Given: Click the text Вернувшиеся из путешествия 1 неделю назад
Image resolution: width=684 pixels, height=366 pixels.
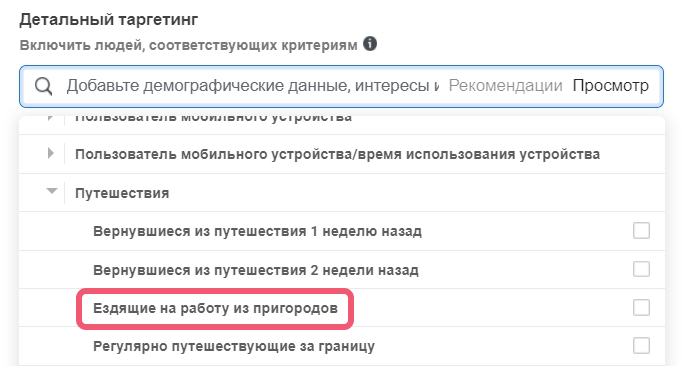Looking at the screenshot, I should tap(257, 231).
